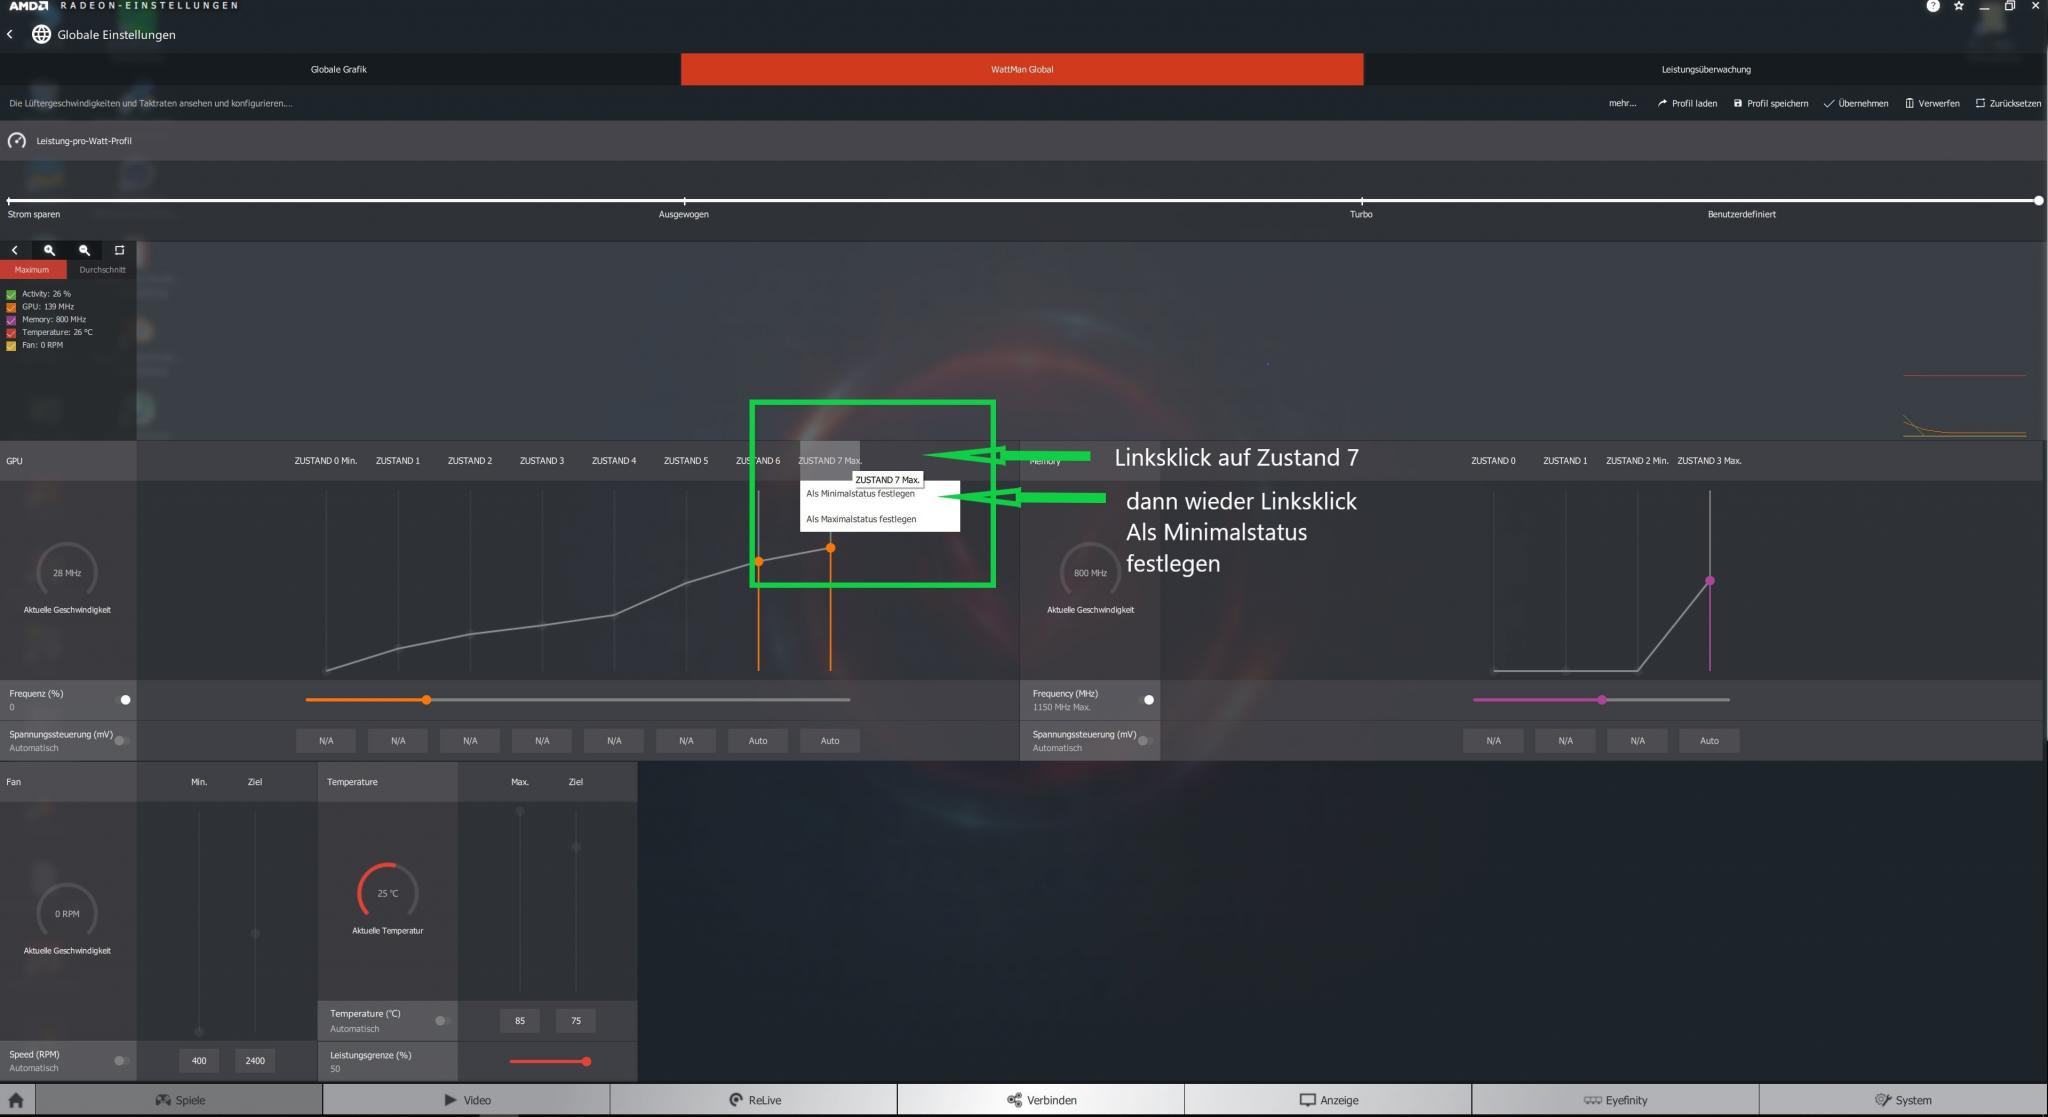Uncheck the Activity graph checkbox

tap(11, 294)
